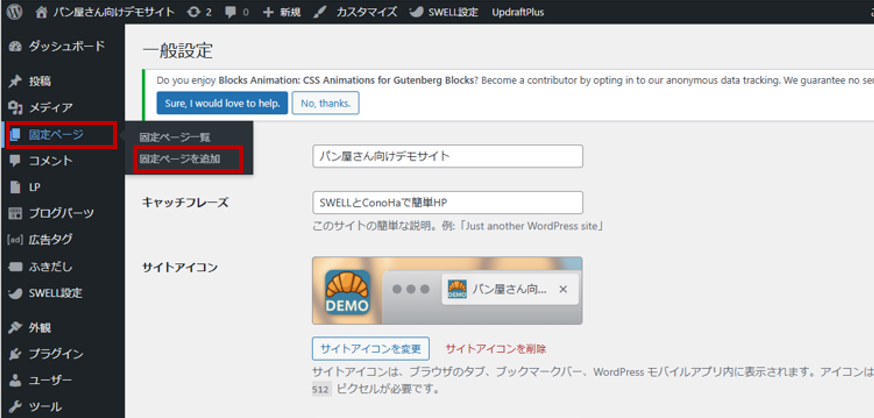Image resolution: width=874 pixels, height=418 pixels.
Task: Click the サイトアイコンを削除 link
Action: [x=495, y=348]
